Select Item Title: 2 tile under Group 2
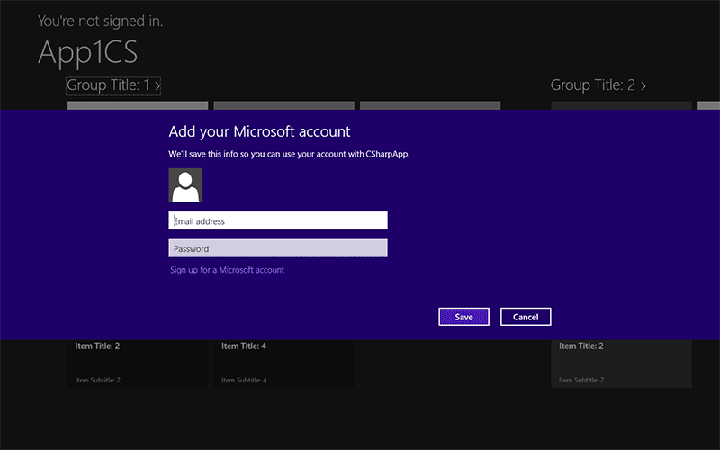 pos(621,363)
